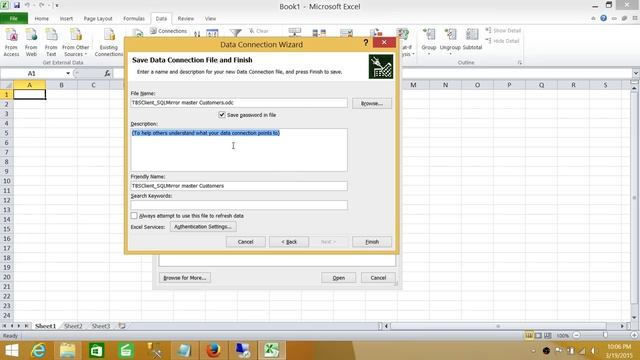The image size is (640, 360).
Task: Click the Page Layout view status icon
Action: point(538,336)
